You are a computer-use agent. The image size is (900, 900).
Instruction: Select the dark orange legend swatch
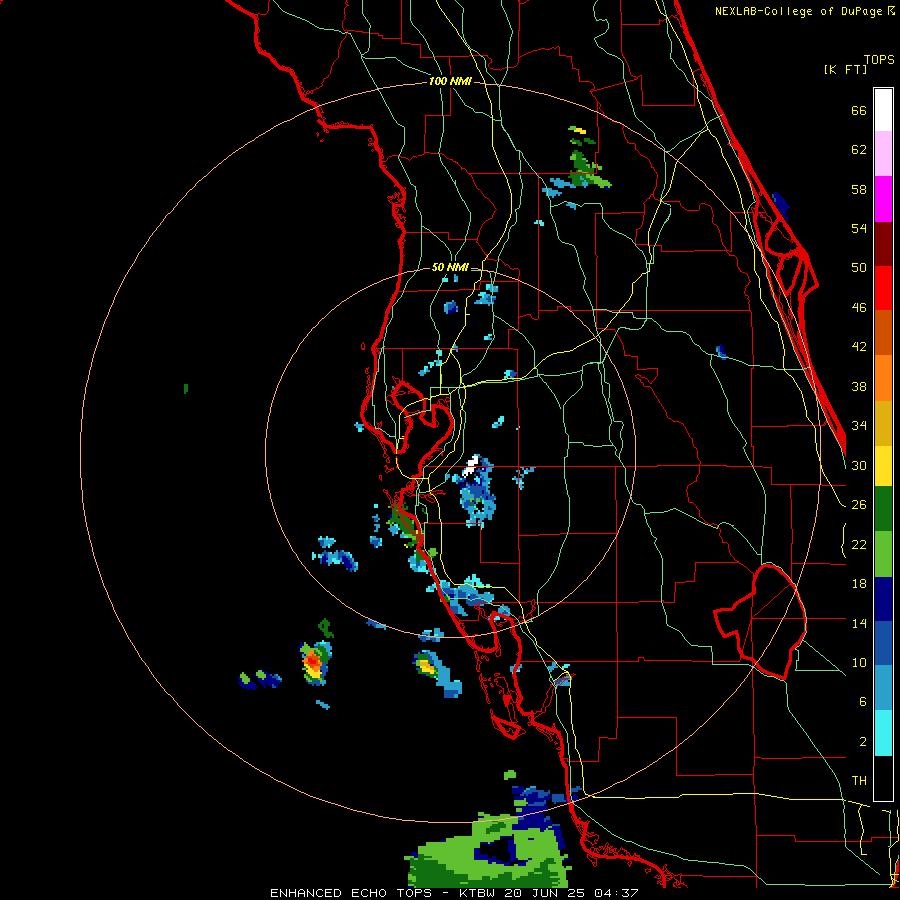(883, 332)
